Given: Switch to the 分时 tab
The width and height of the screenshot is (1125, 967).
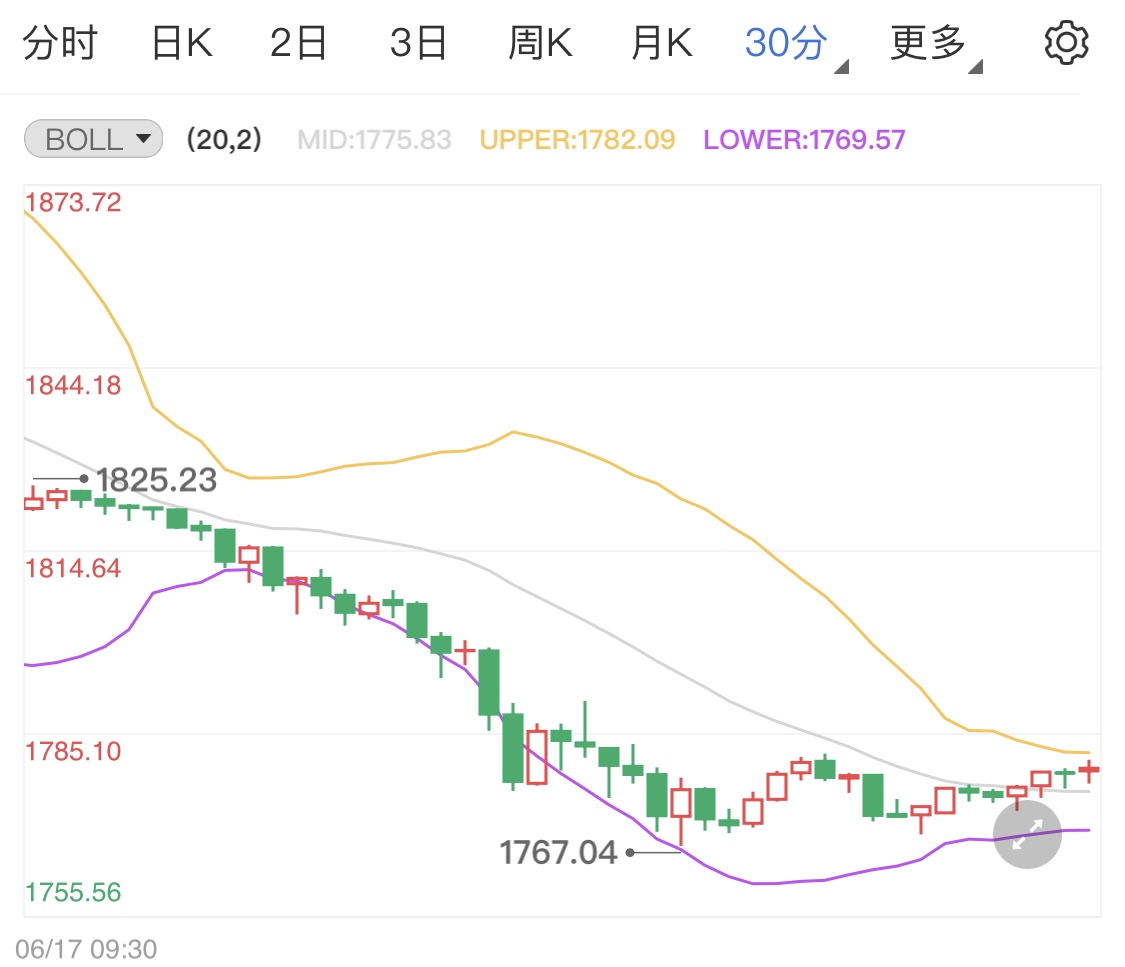Looking at the screenshot, I should 60,43.
